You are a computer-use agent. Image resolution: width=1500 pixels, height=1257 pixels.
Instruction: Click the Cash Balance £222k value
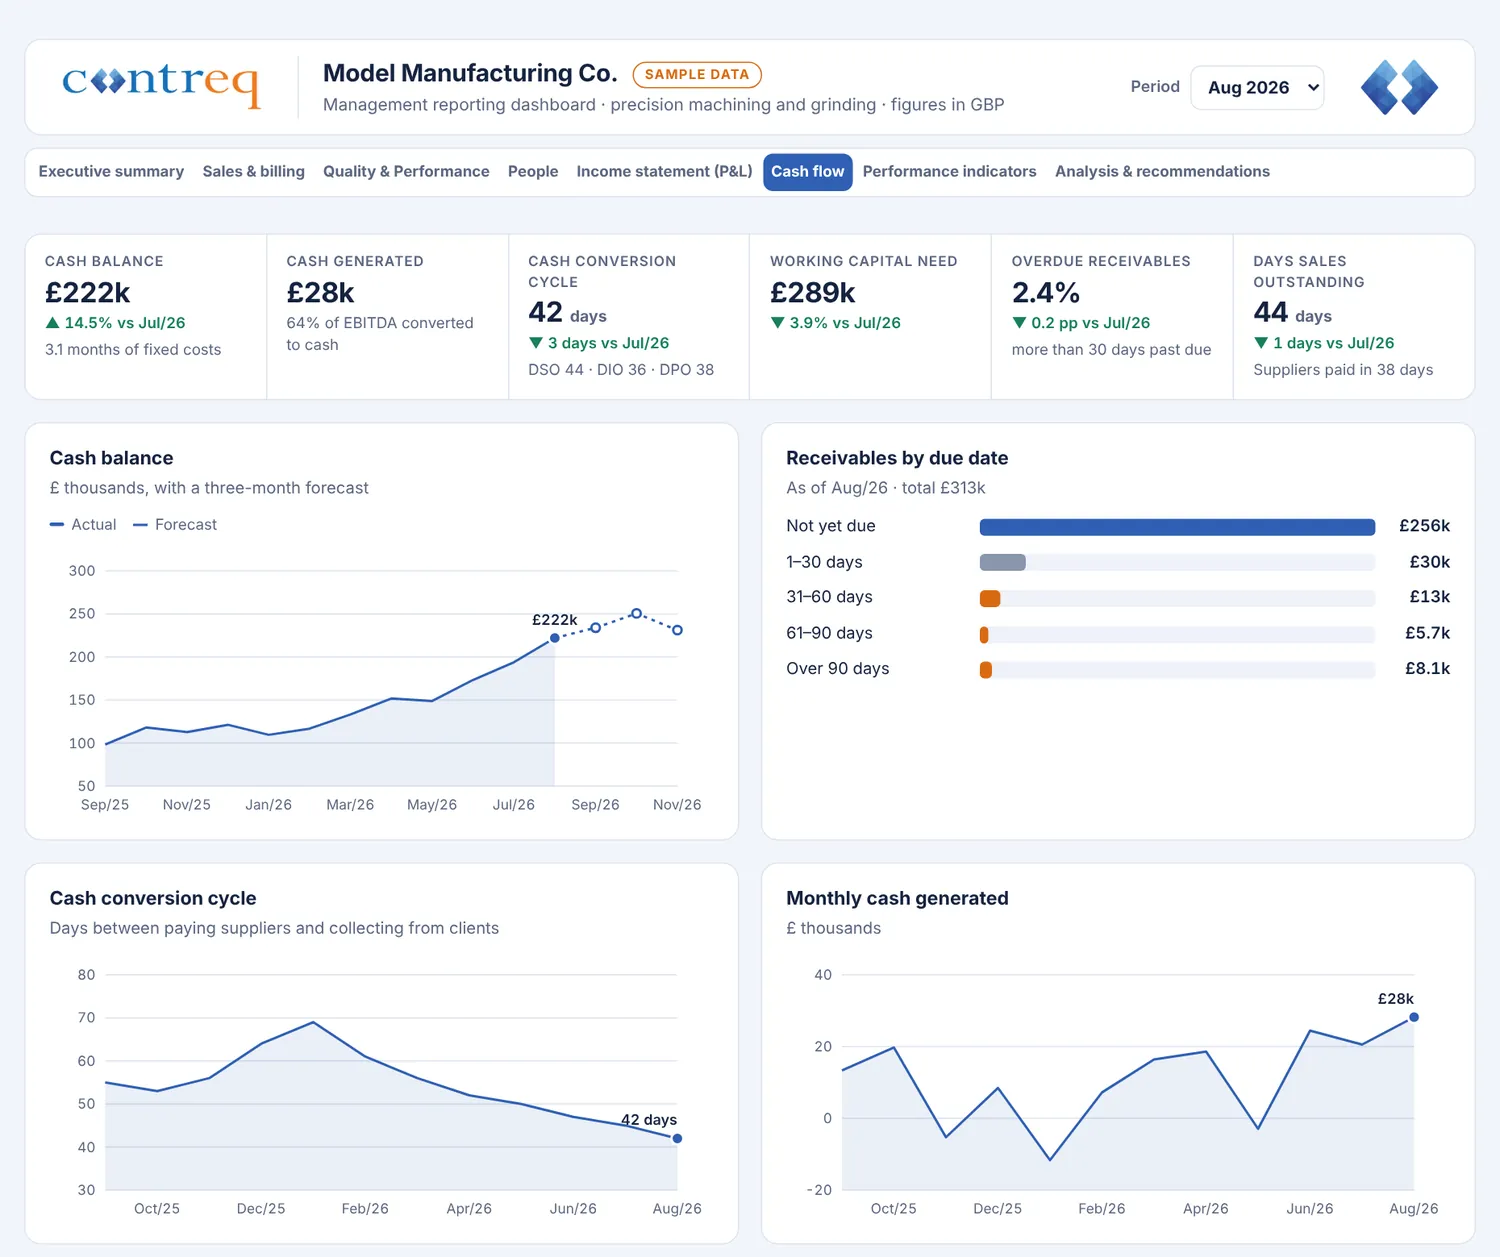pyautogui.click(x=88, y=293)
